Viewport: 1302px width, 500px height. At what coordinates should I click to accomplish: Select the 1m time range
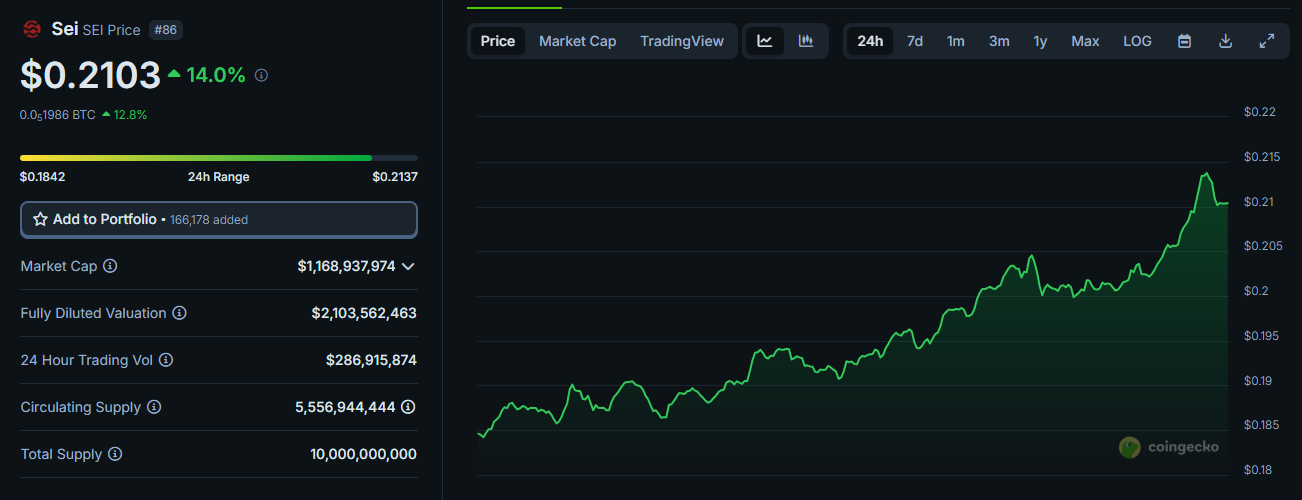(x=956, y=41)
